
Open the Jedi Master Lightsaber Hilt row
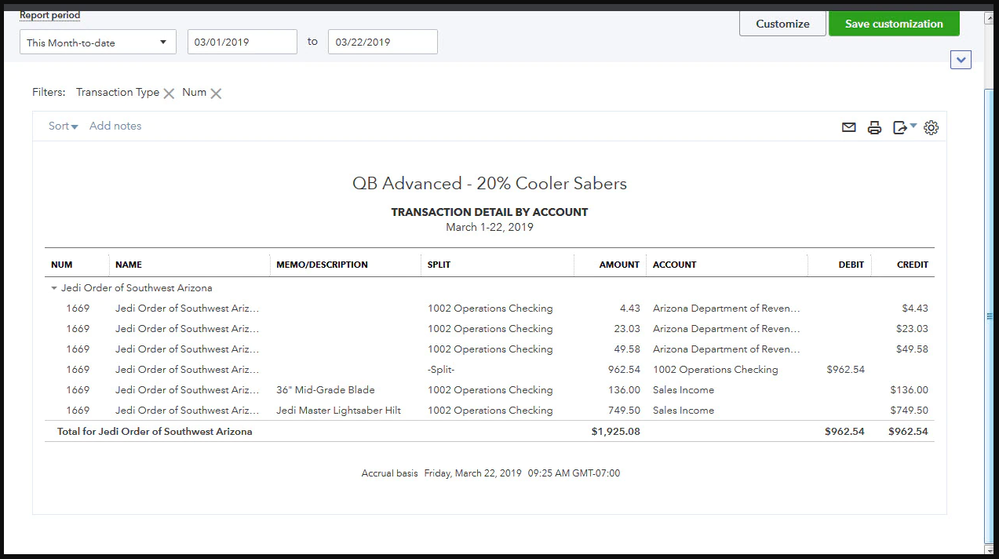[338, 411]
